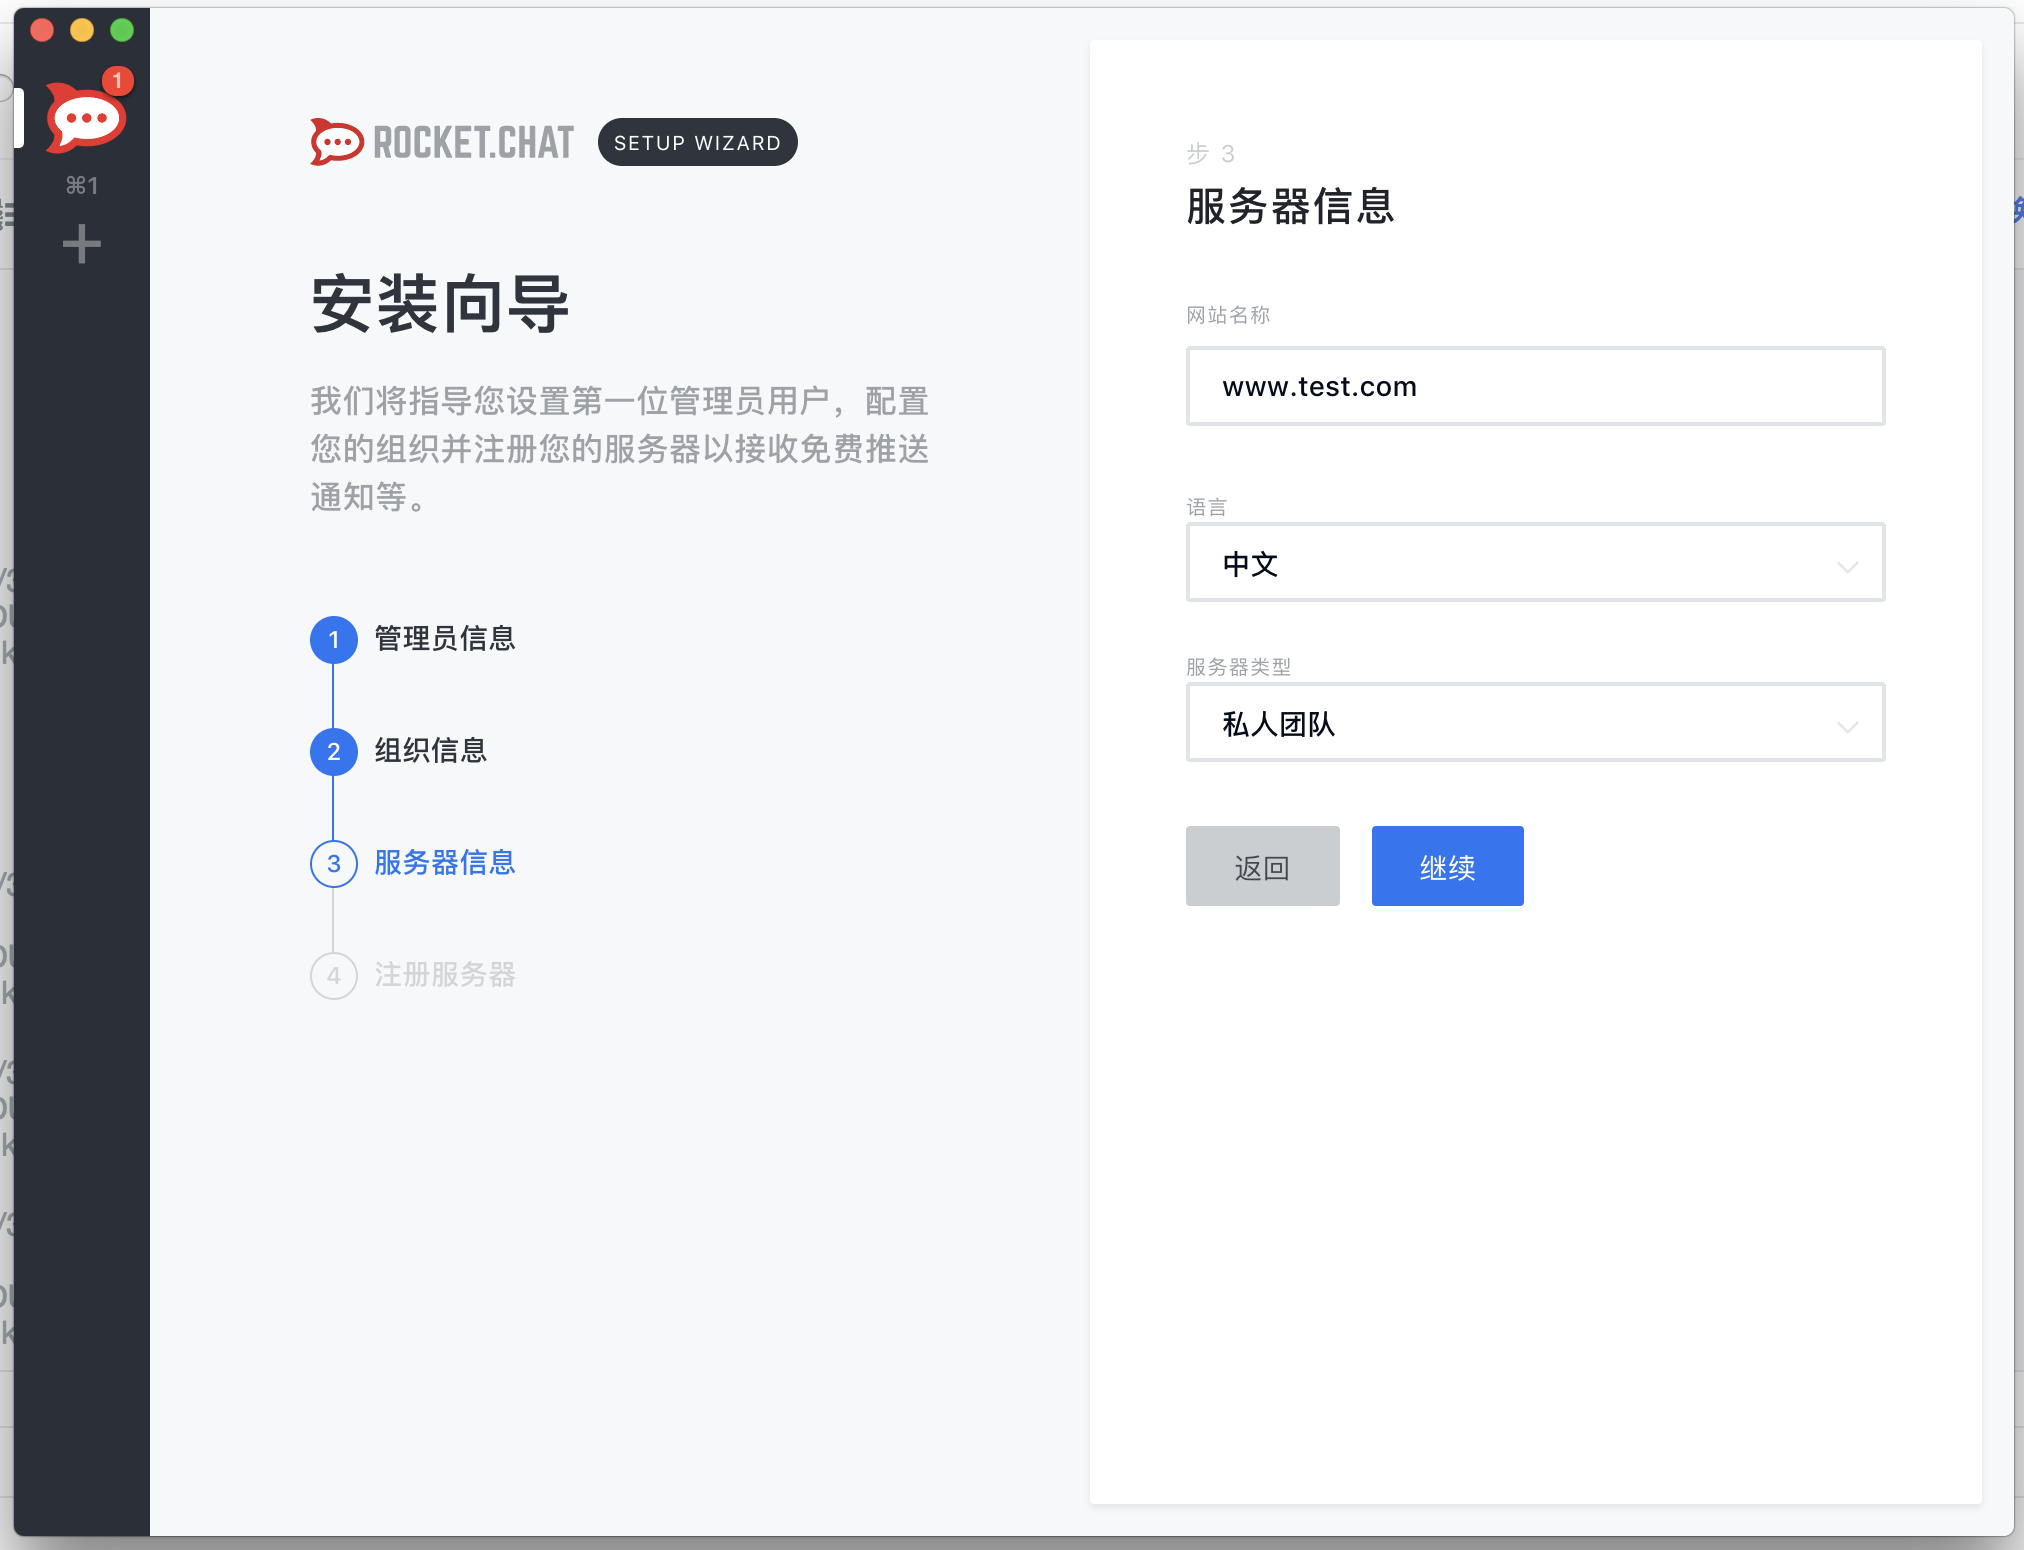The image size is (2024, 1550).
Task: Expand the 语言 dropdown chevron
Action: 1847,566
